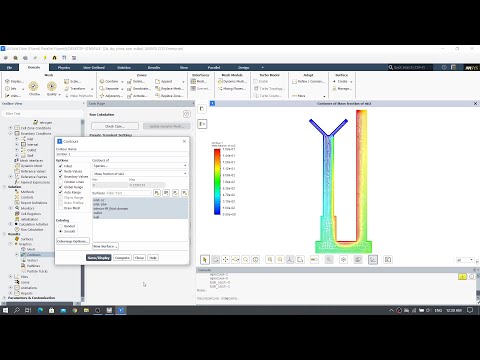Click the Windows Start button on taskbar
The image size is (480, 360).
coord(5,310)
